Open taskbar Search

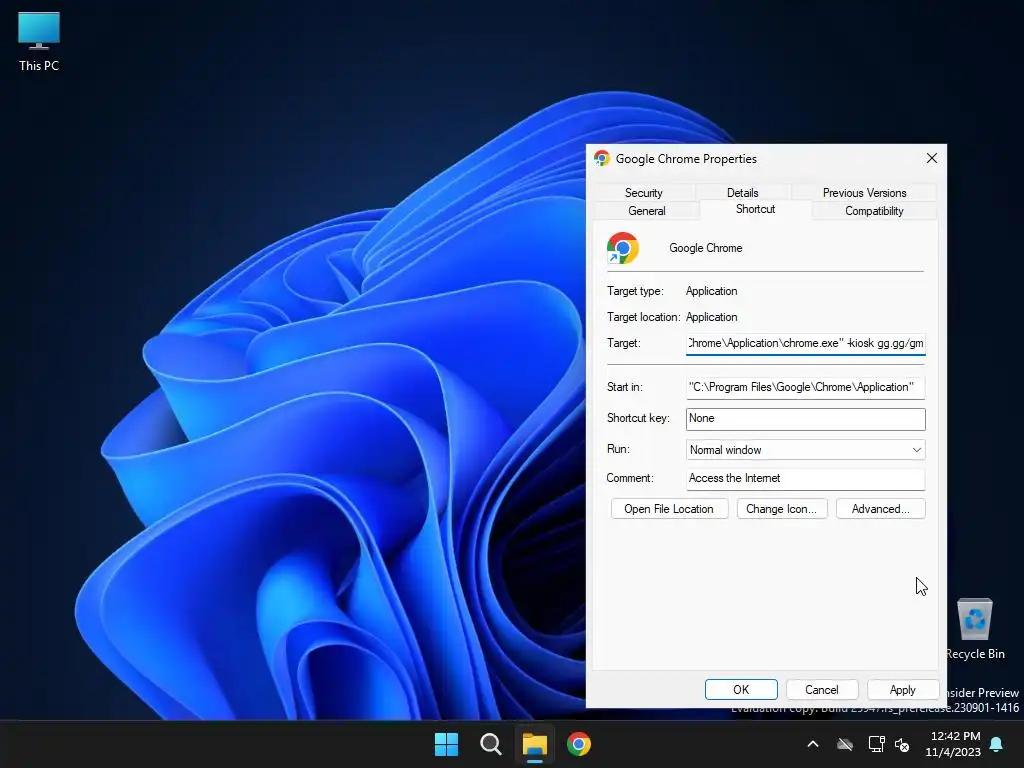coord(490,744)
